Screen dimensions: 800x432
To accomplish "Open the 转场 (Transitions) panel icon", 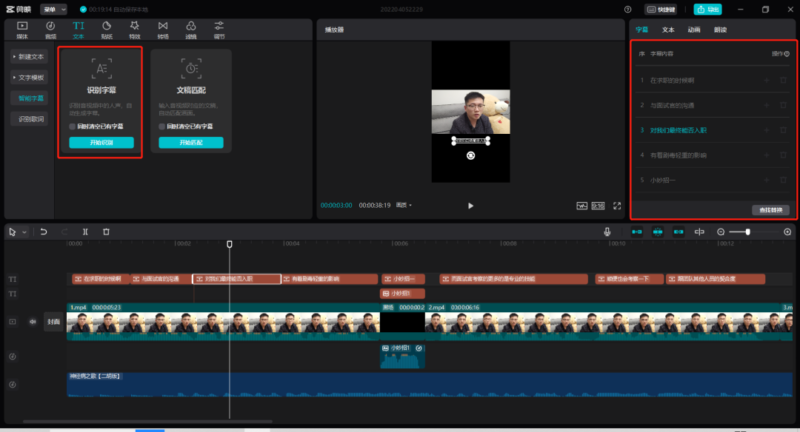I will pyautogui.click(x=162, y=27).
